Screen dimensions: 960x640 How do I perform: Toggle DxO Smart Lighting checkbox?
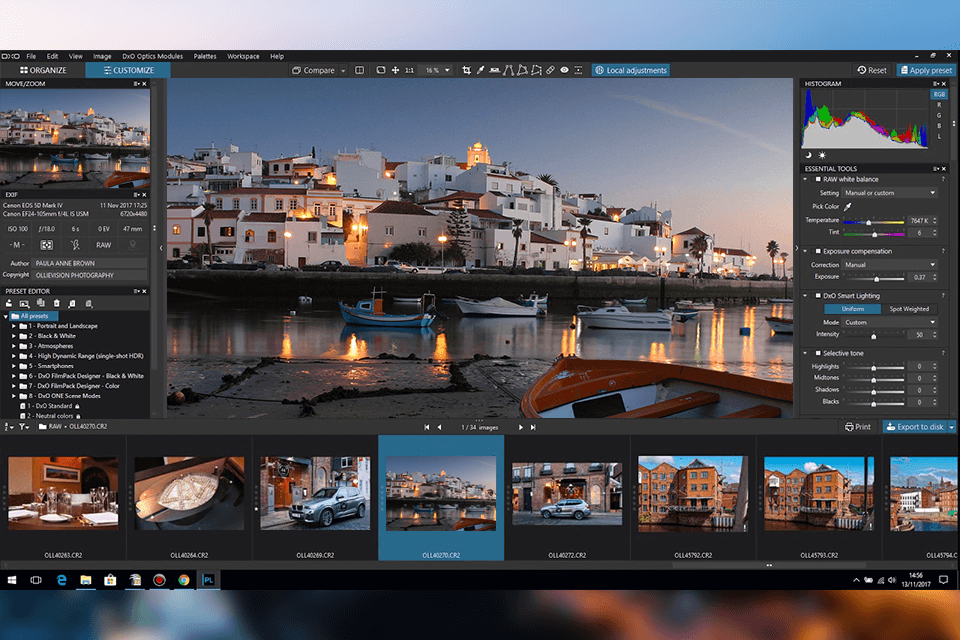817,296
